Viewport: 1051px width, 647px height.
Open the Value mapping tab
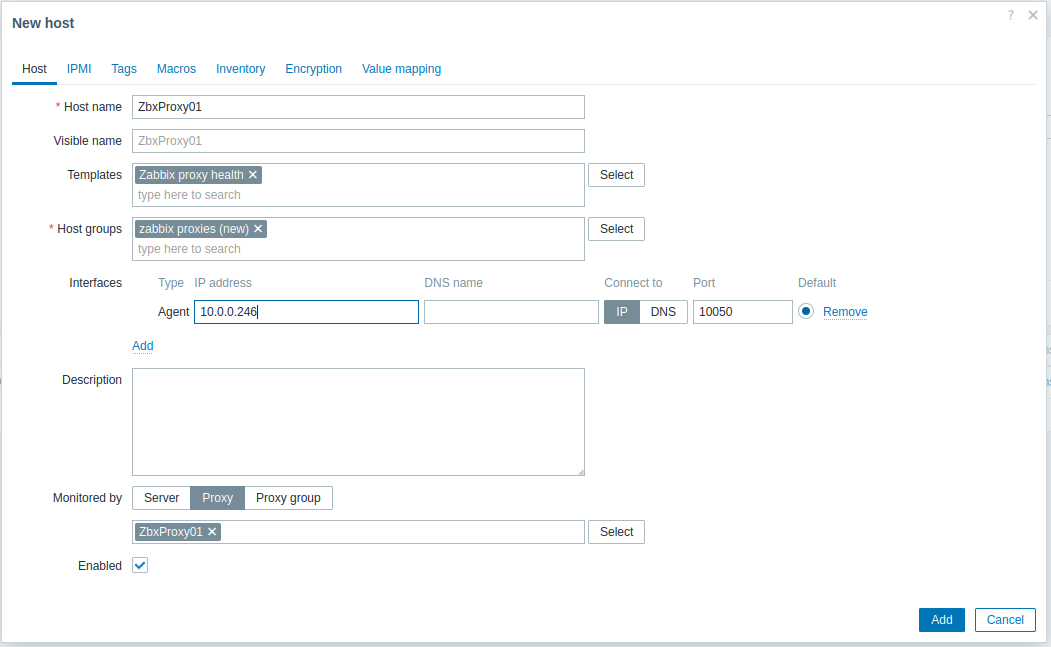click(401, 69)
